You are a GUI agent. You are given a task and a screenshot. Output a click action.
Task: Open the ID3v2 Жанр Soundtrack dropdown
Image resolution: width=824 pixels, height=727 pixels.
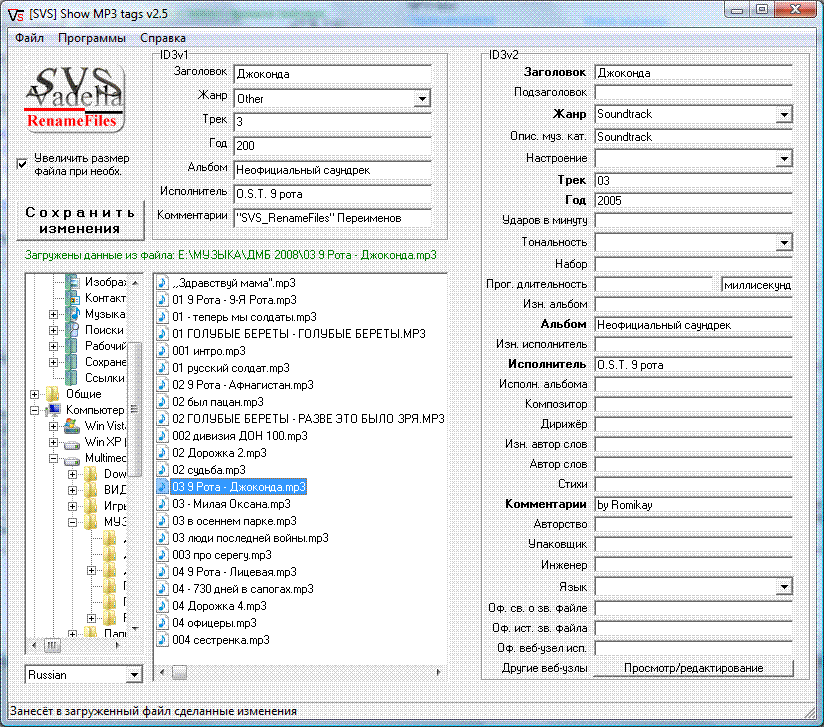(x=784, y=115)
